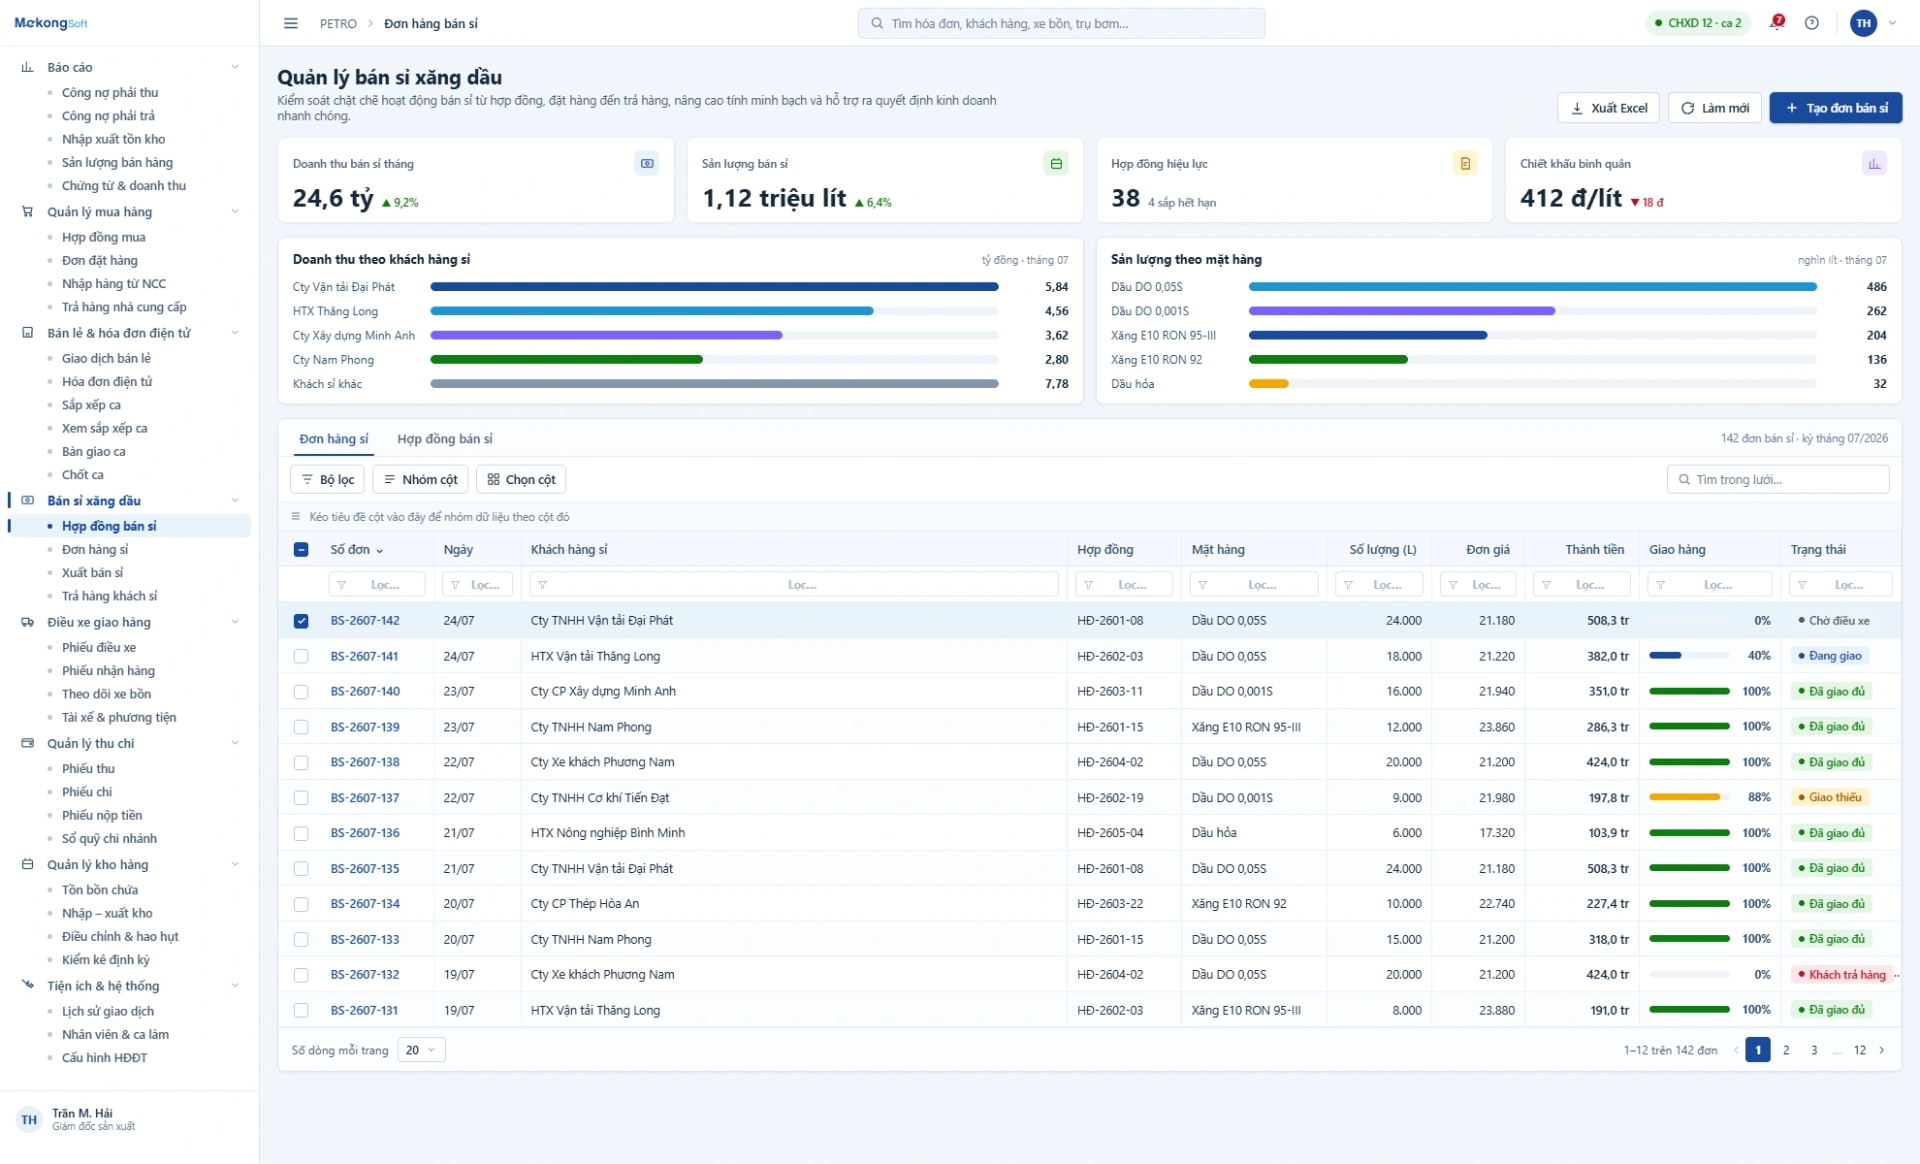Click the Báo cáo chart icon in sidebar
Screen dimensions: 1920x1164
pyautogui.click(x=27, y=67)
